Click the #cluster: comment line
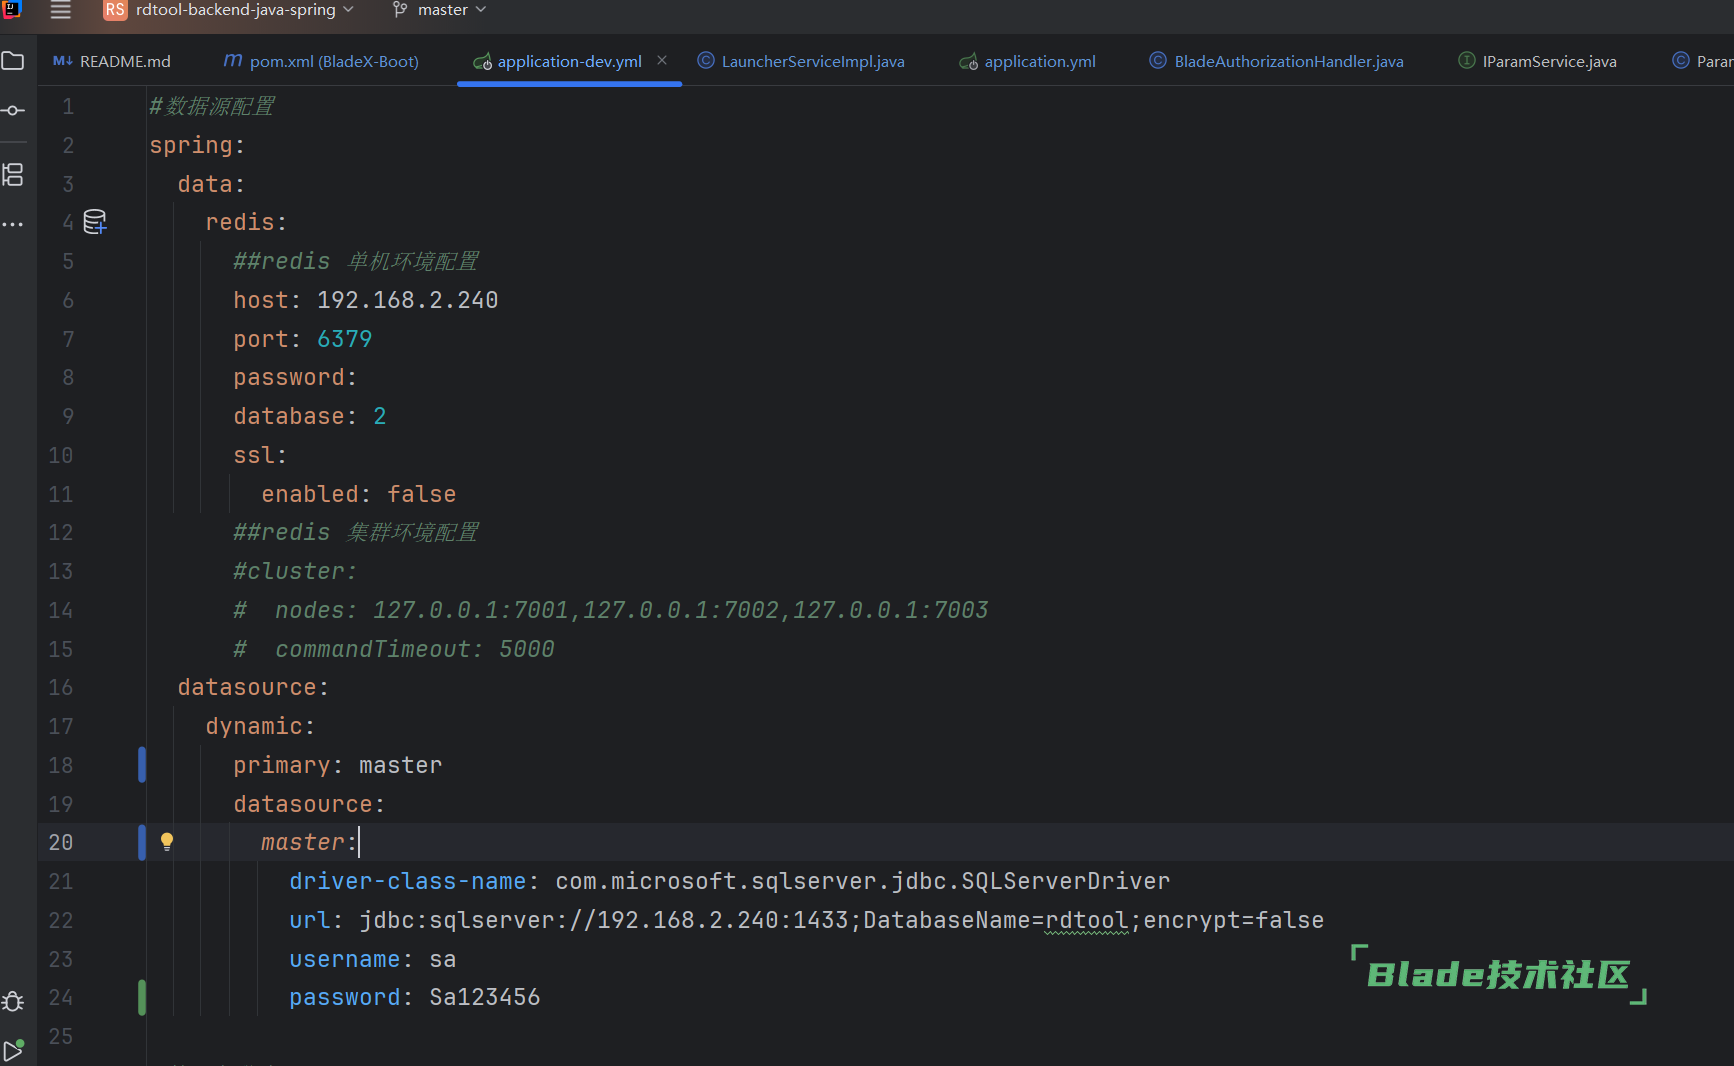The image size is (1734, 1066). point(294,571)
